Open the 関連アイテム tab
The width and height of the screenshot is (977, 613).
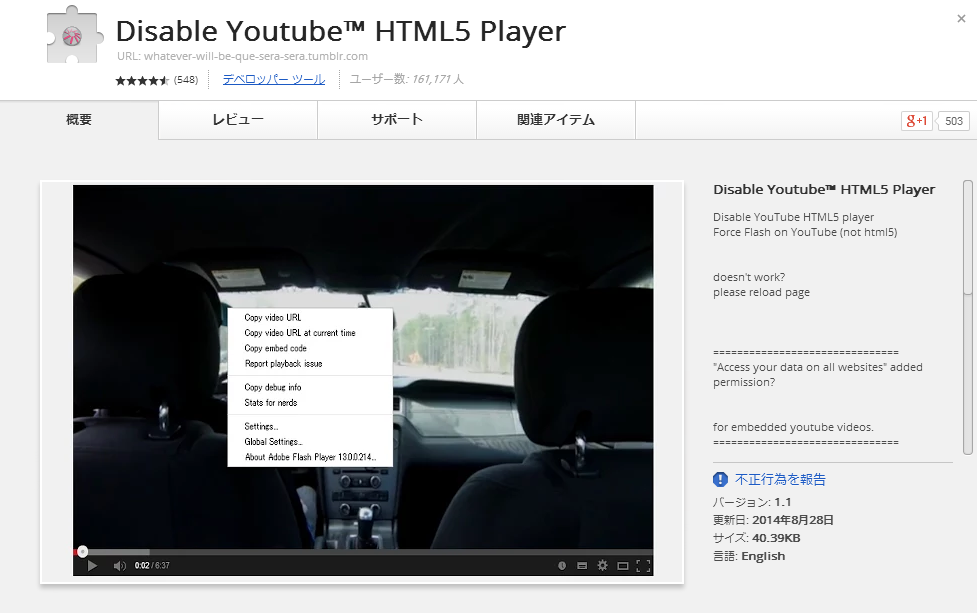(556, 120)
